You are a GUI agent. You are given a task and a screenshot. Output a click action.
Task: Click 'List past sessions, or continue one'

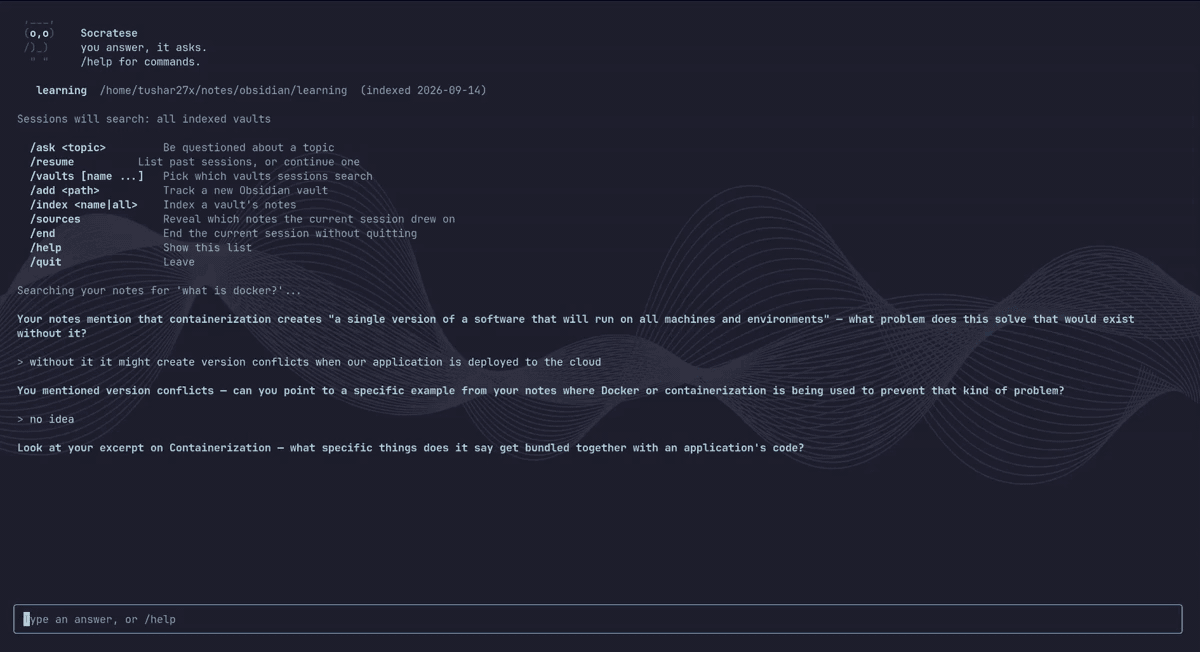pos(249,162)
